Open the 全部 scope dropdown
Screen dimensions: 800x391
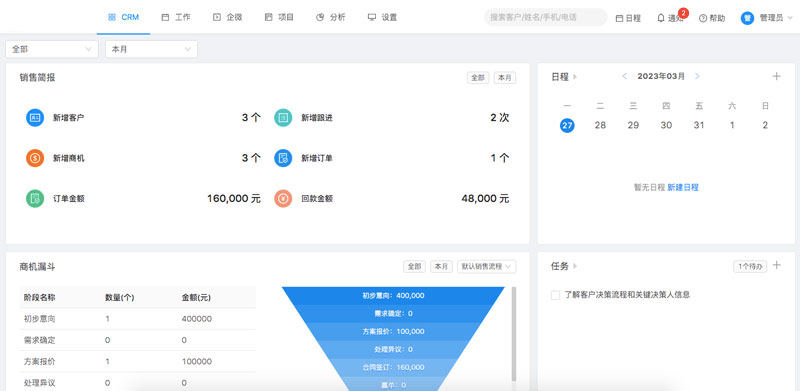pyautogui.click(x=52, y=49)
